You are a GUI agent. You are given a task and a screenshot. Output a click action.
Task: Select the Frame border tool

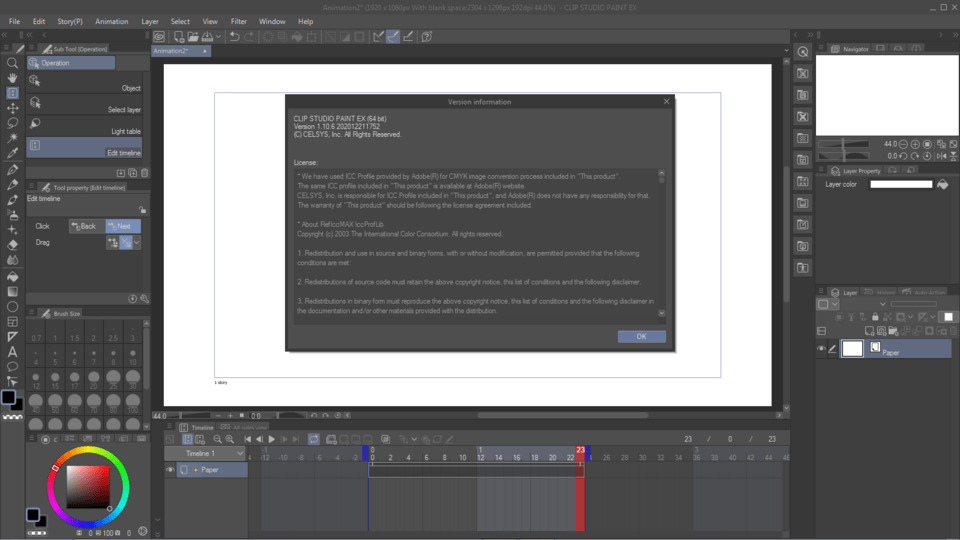click(12, 322)
